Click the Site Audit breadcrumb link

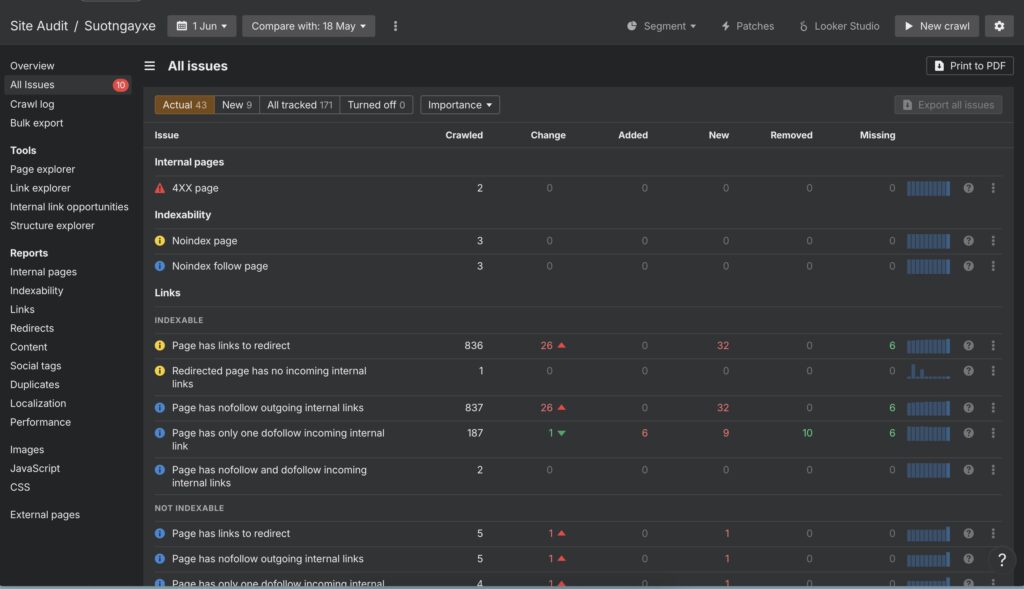click(x=39, y=26)
